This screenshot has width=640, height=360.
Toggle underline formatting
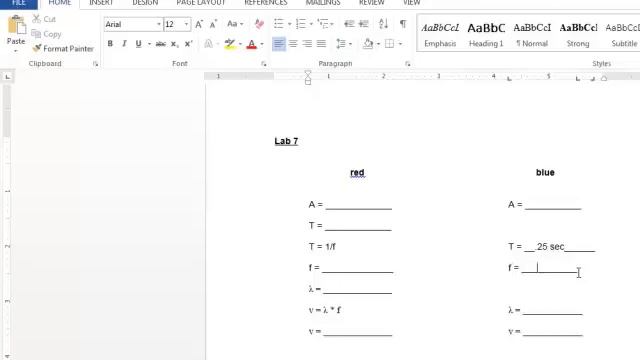click(138, 44)
